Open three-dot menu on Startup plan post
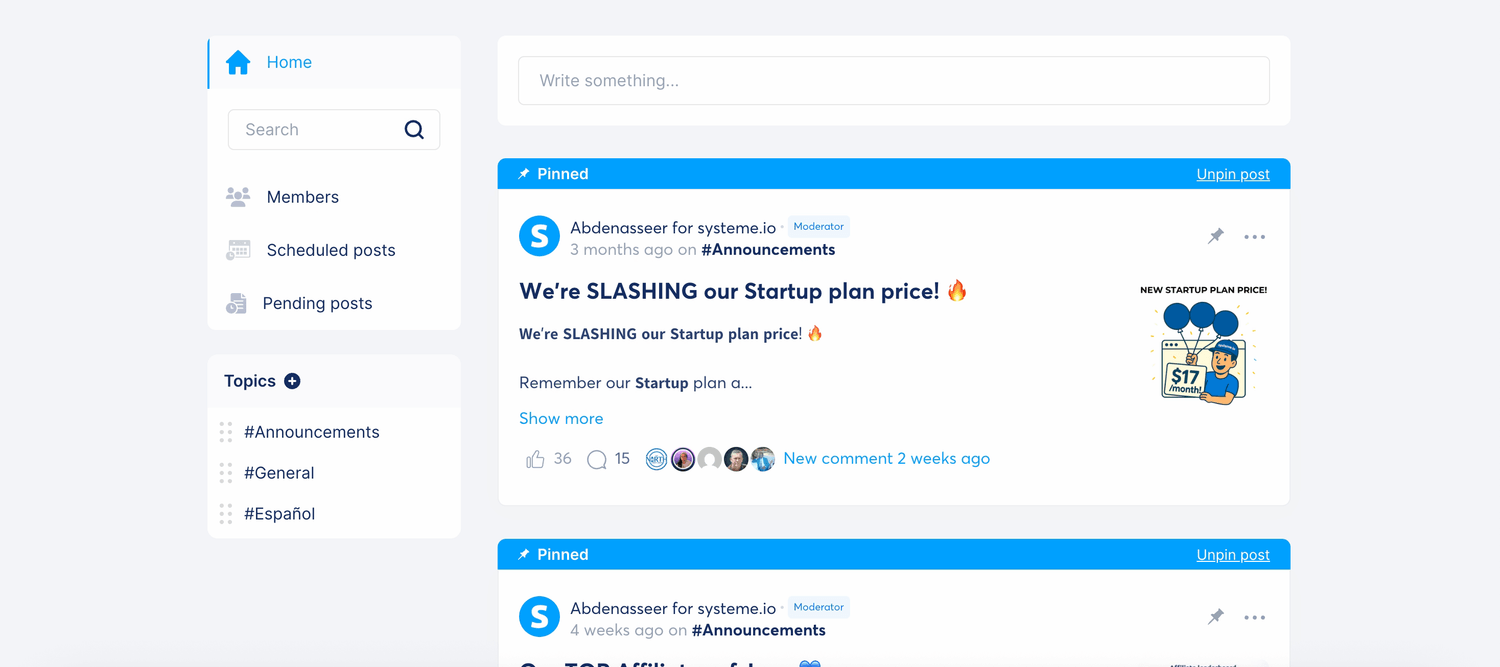The image size is (1500, 667). click(1254, 237)
